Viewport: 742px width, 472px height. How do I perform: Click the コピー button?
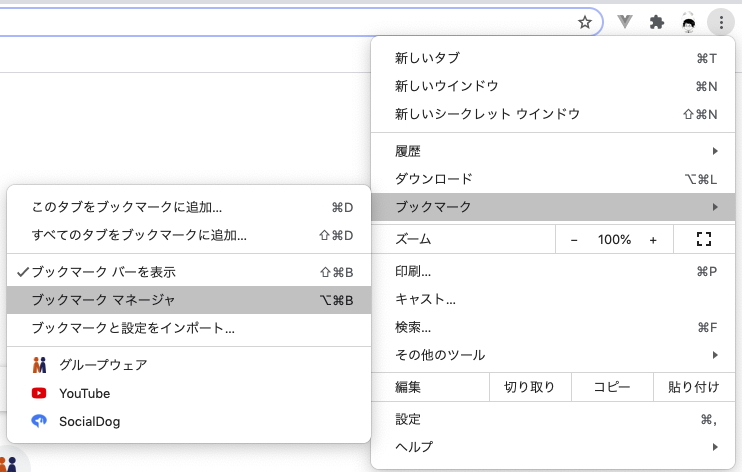click(612, 387)
